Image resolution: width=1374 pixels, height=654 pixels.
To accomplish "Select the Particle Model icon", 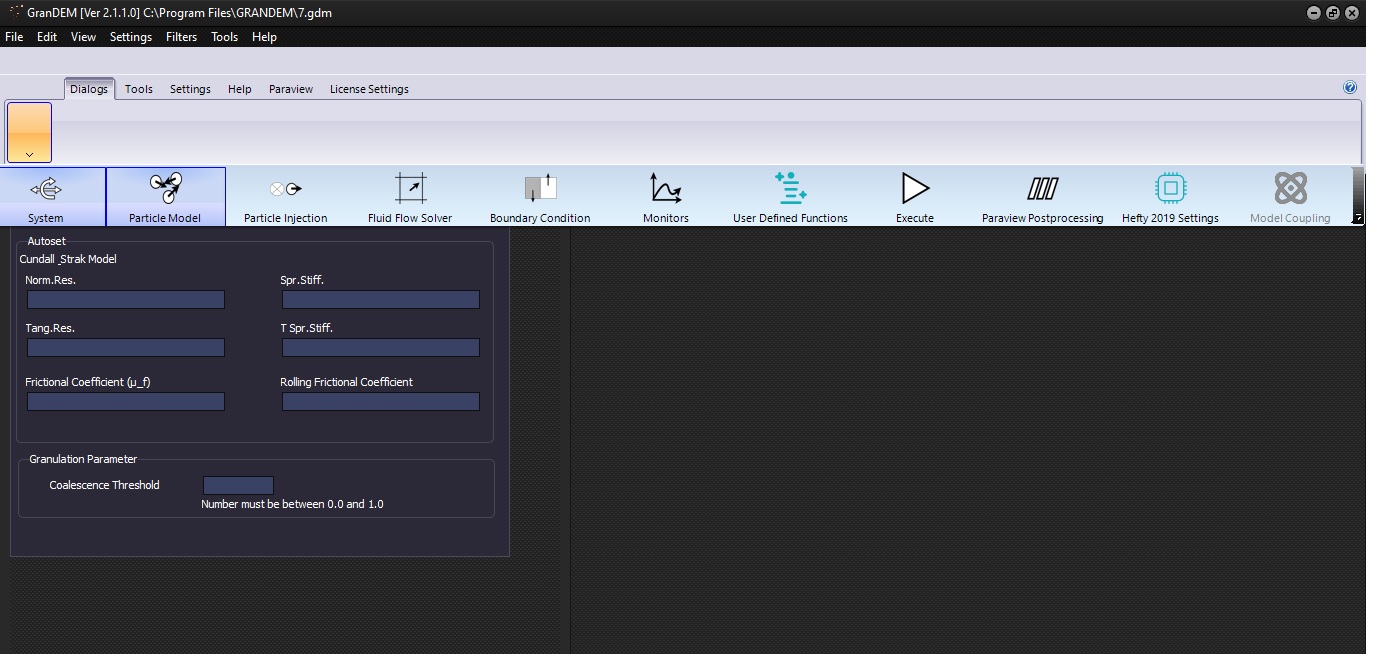I will click(165, 188).
